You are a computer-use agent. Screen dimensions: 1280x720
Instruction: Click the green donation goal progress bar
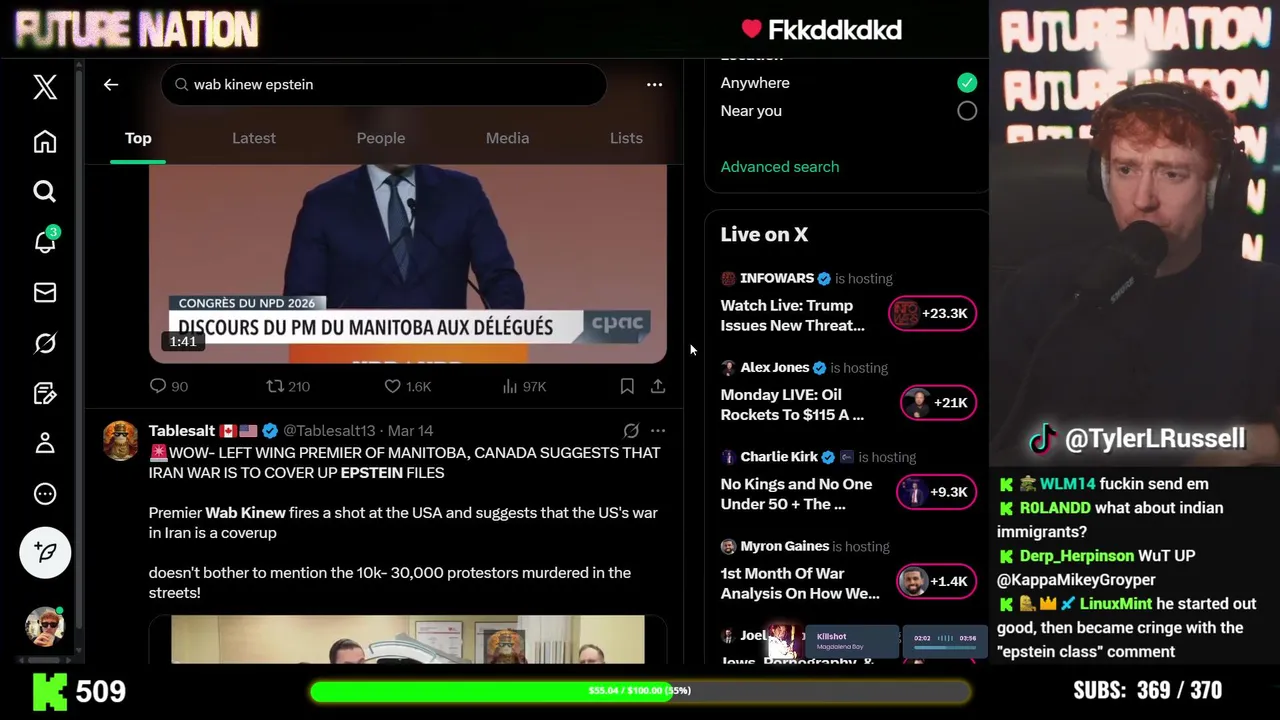click(x=640, y=691)
